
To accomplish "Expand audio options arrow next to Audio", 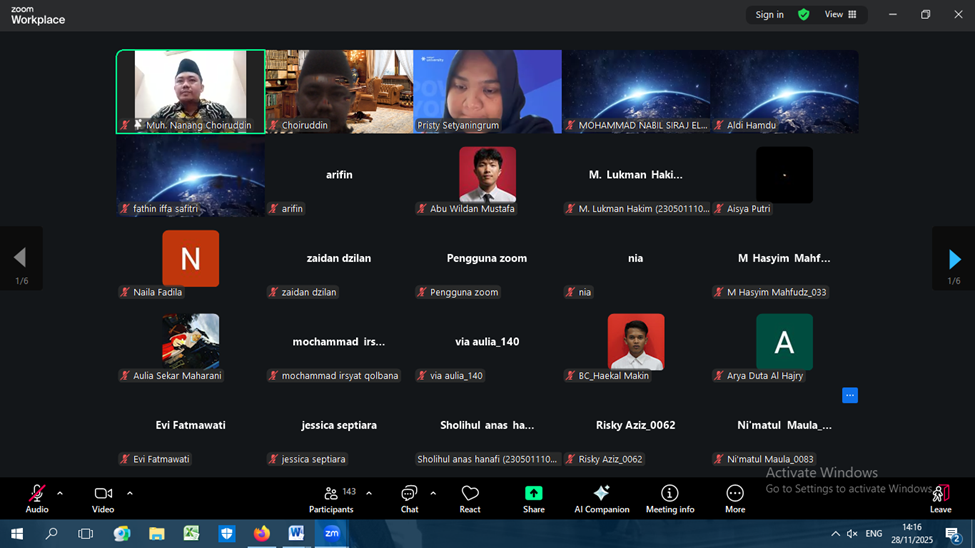I will [x=60, y=493].
